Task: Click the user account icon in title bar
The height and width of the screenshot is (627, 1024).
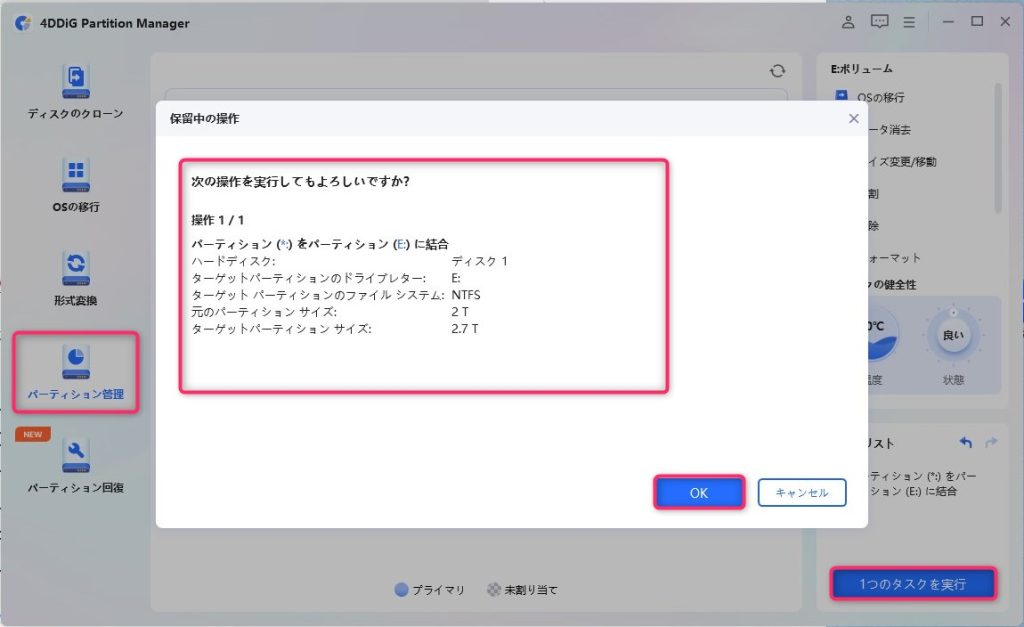Action: 848,22
